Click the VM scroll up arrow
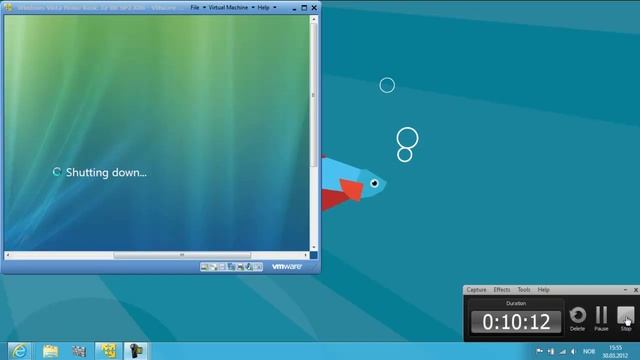Image resolution: width=640 pixels, height=360 pixels. [313, 19]
